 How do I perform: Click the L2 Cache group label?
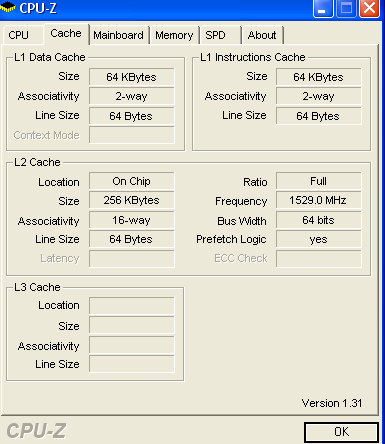point(37,162)
